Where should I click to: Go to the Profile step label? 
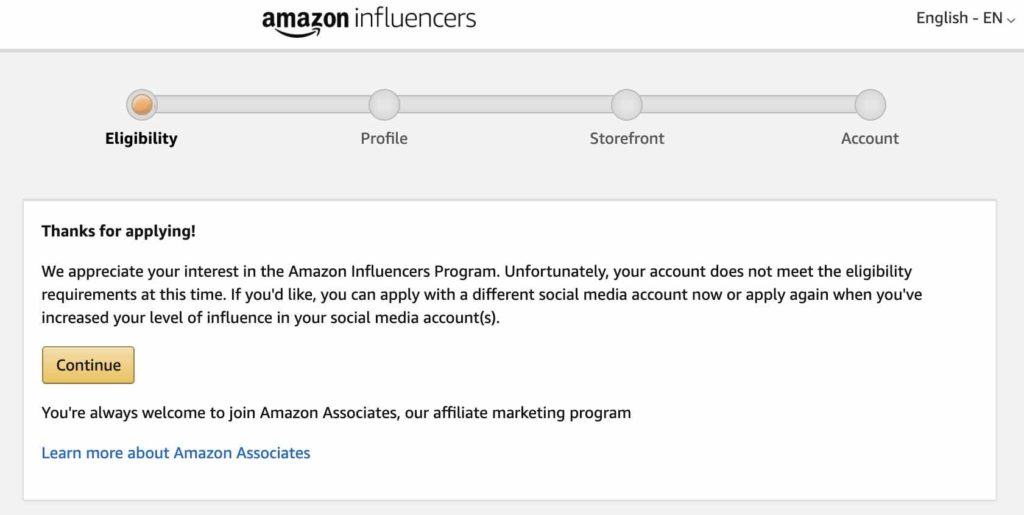tap(384, 138)
